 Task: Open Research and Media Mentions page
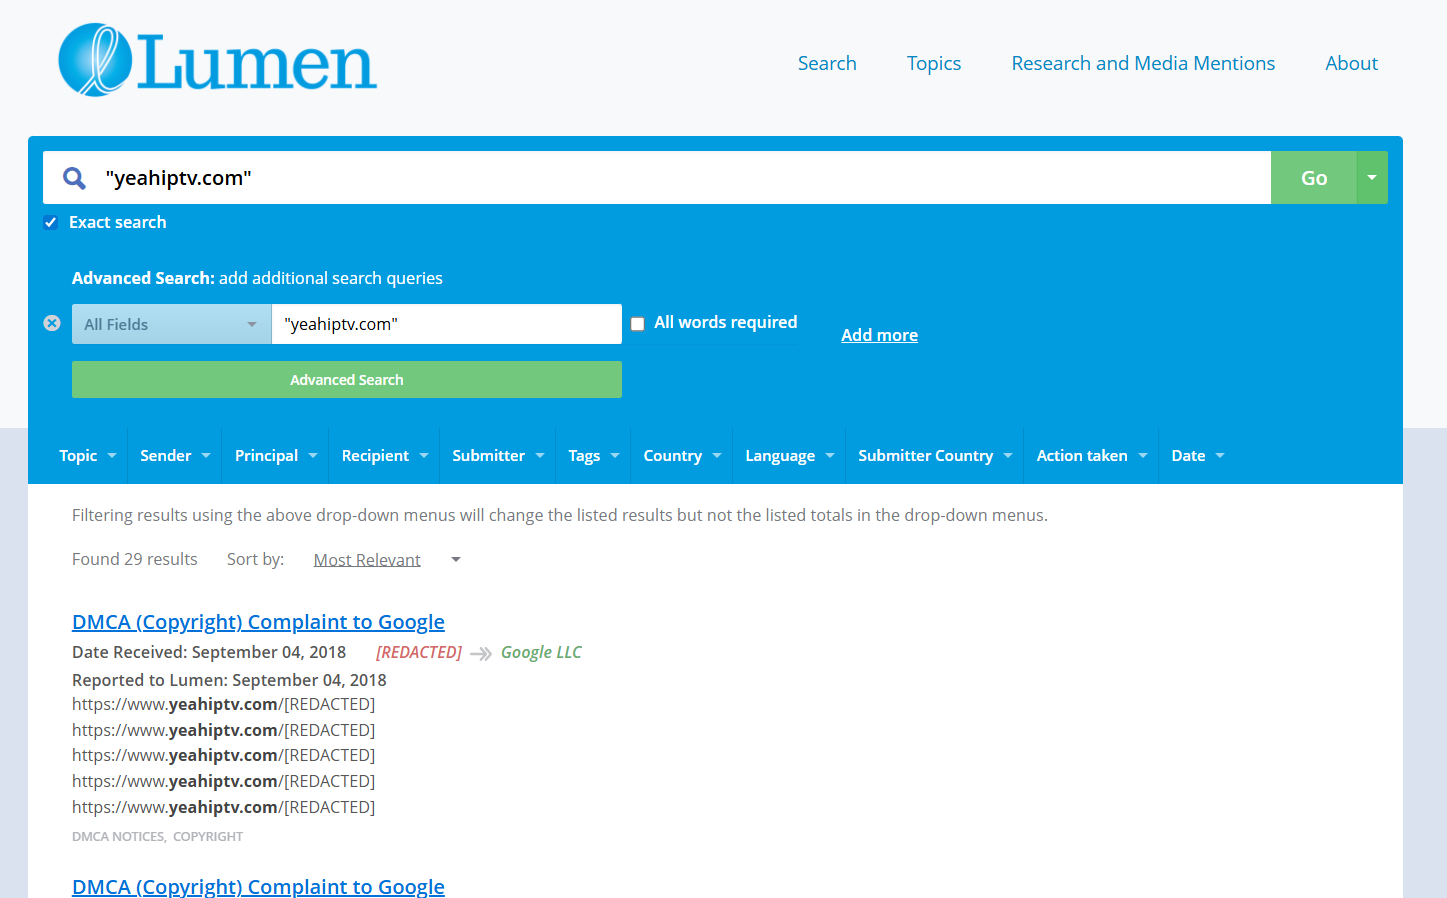1142,63
